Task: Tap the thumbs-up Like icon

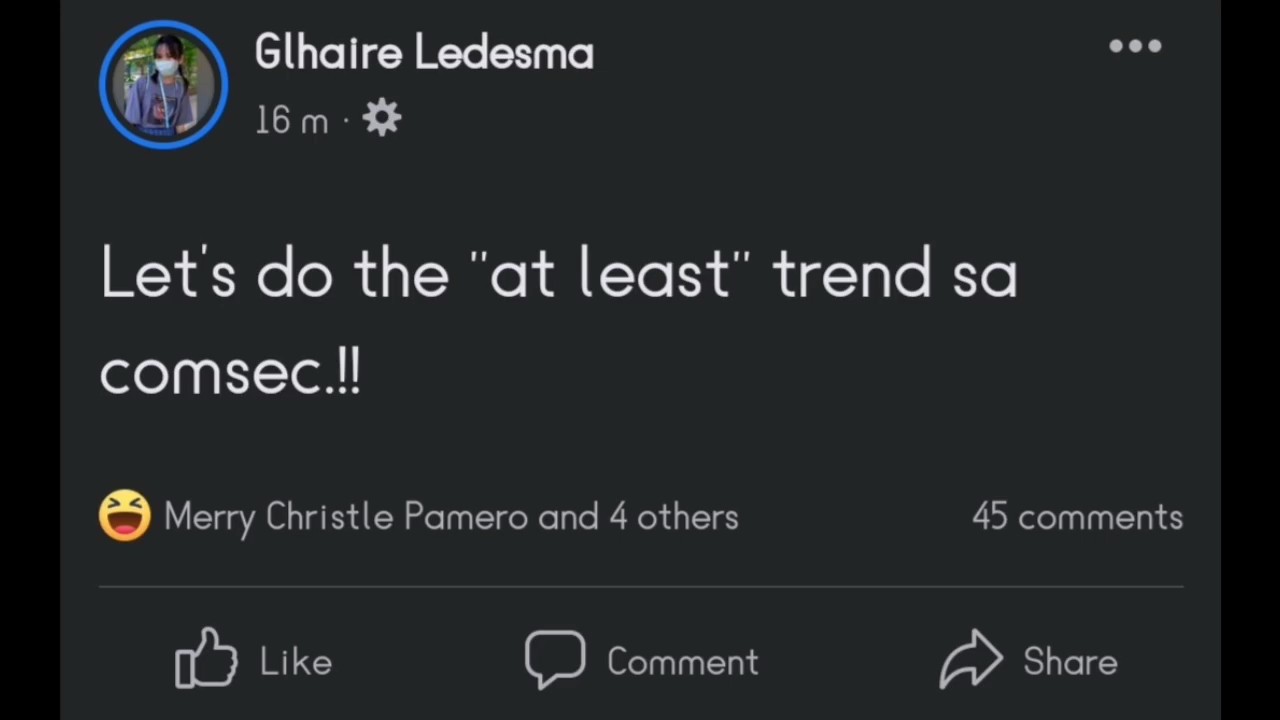Action: tap(206, 658)
